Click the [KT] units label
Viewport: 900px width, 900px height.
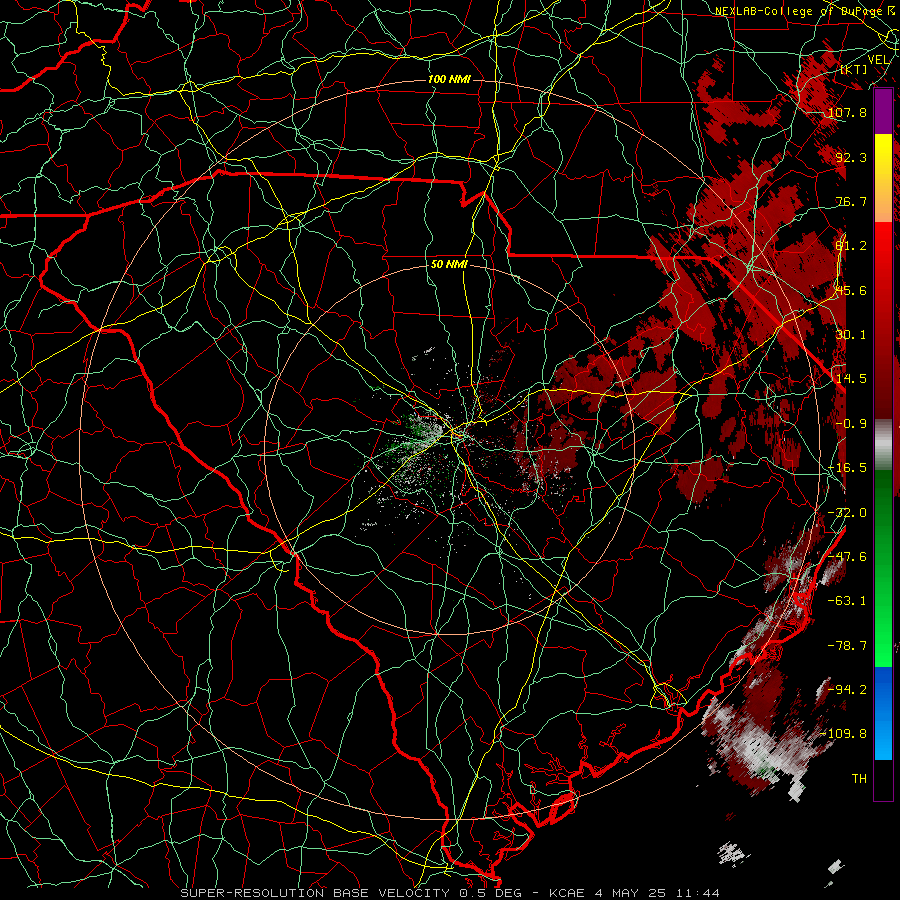coord(854,70)
